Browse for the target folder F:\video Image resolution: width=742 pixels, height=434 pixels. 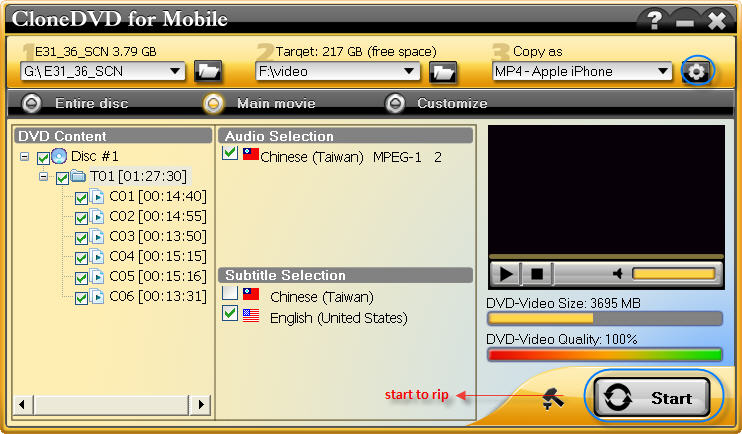442,72
